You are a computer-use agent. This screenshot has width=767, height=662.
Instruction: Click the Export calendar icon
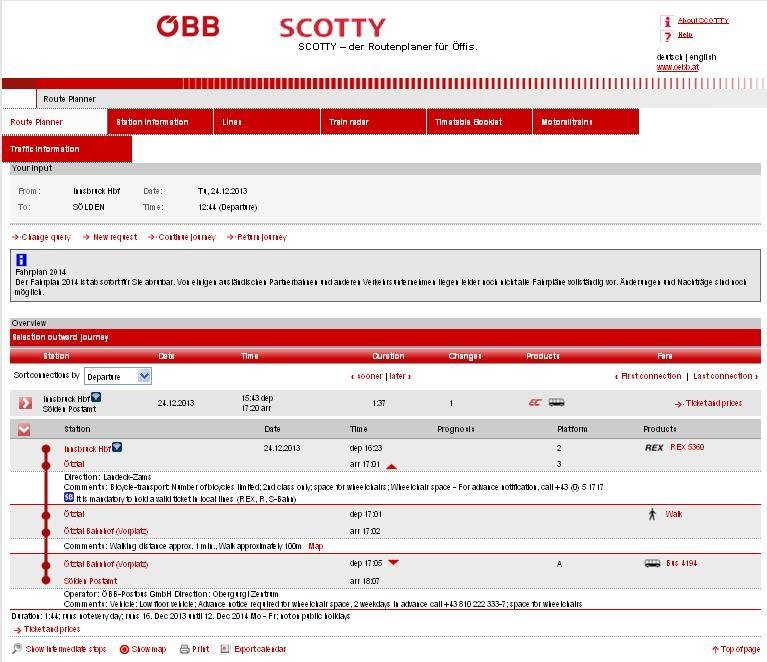coord(225,649)
